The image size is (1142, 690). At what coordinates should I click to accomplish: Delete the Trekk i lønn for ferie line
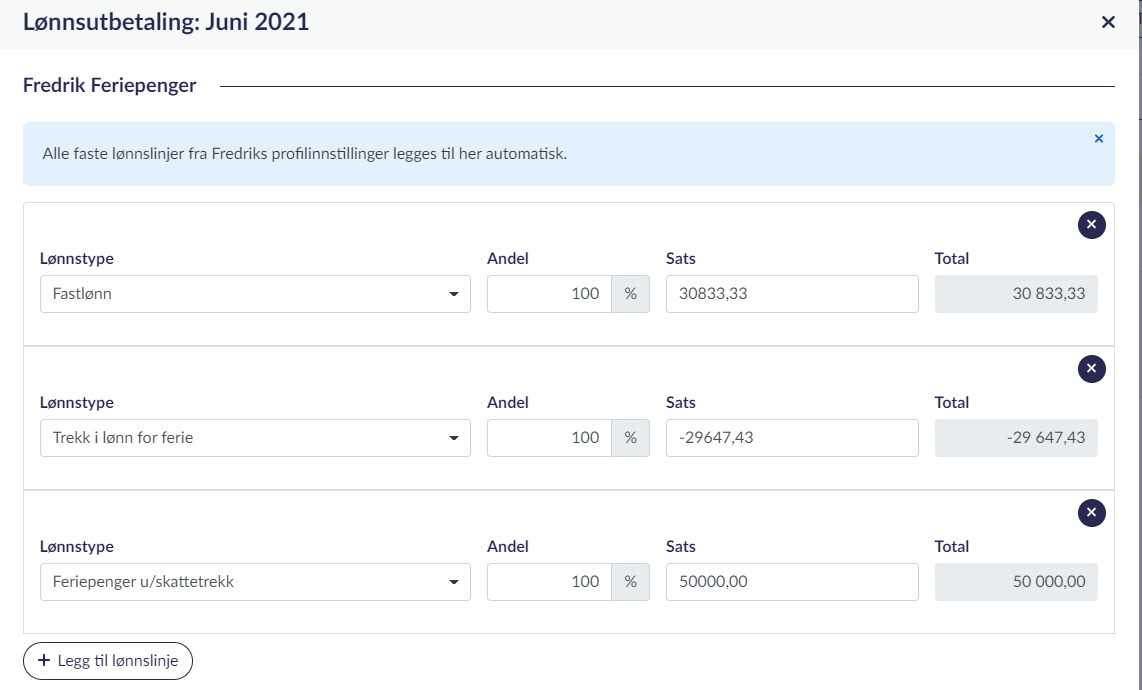point(1091,369)
